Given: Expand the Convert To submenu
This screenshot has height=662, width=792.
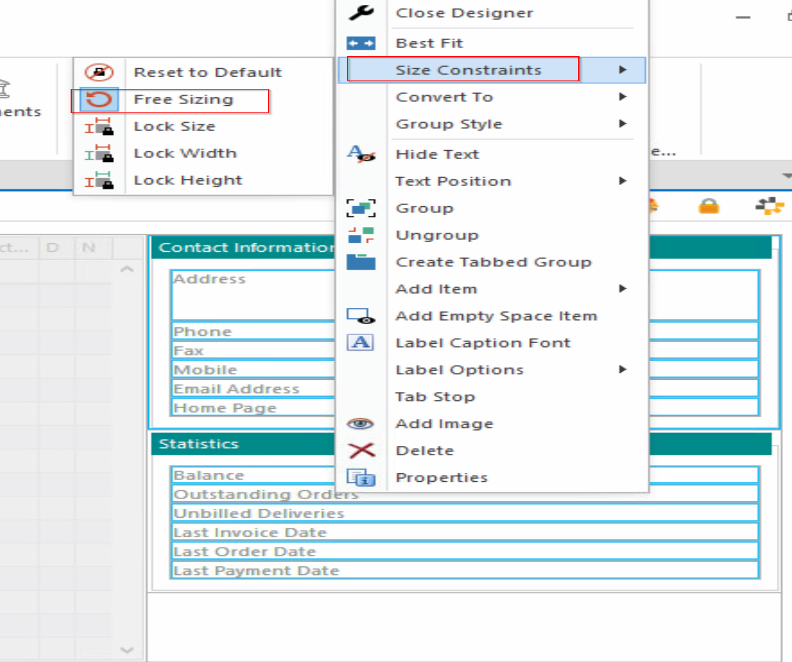Looking at the screenshot, I should (444, 97).
